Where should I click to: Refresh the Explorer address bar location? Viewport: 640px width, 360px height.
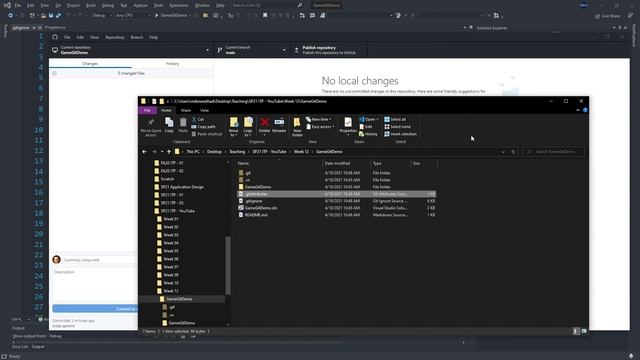click(x=513, y=152)
